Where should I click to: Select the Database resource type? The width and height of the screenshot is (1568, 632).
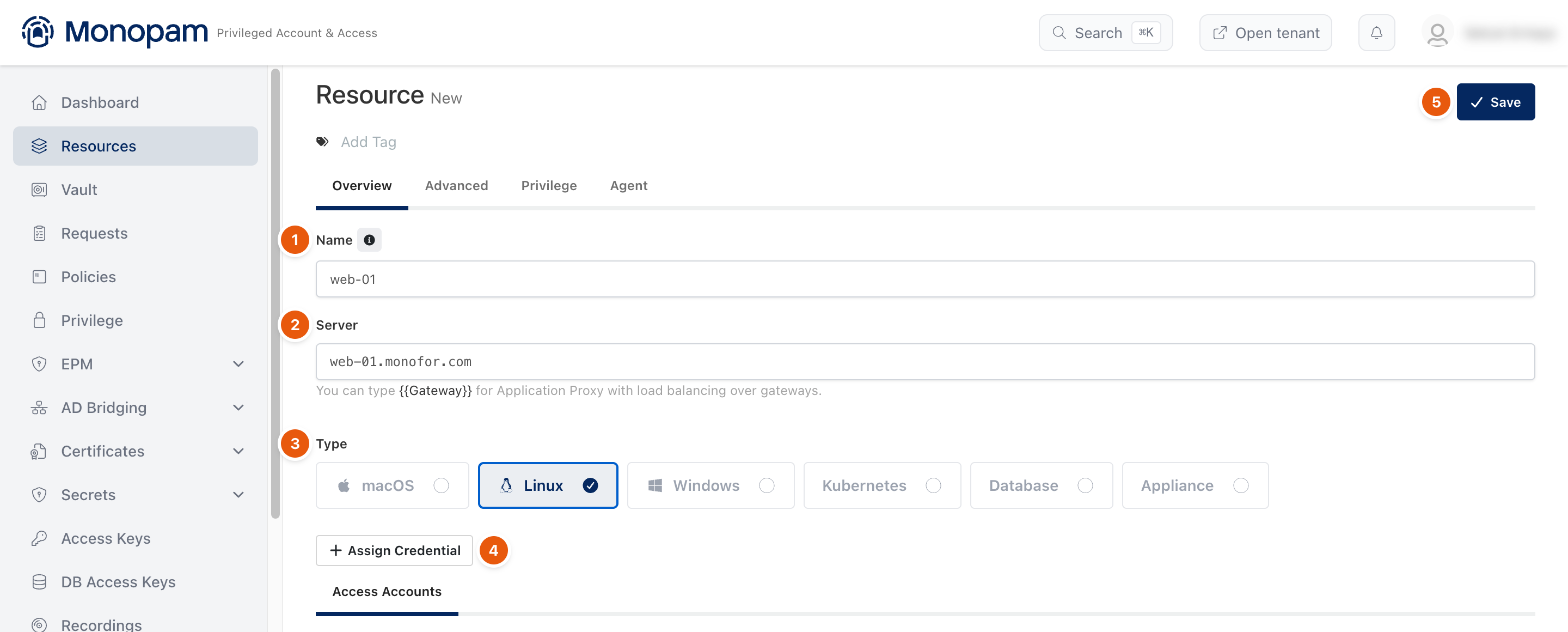(x=1041, y=486)
